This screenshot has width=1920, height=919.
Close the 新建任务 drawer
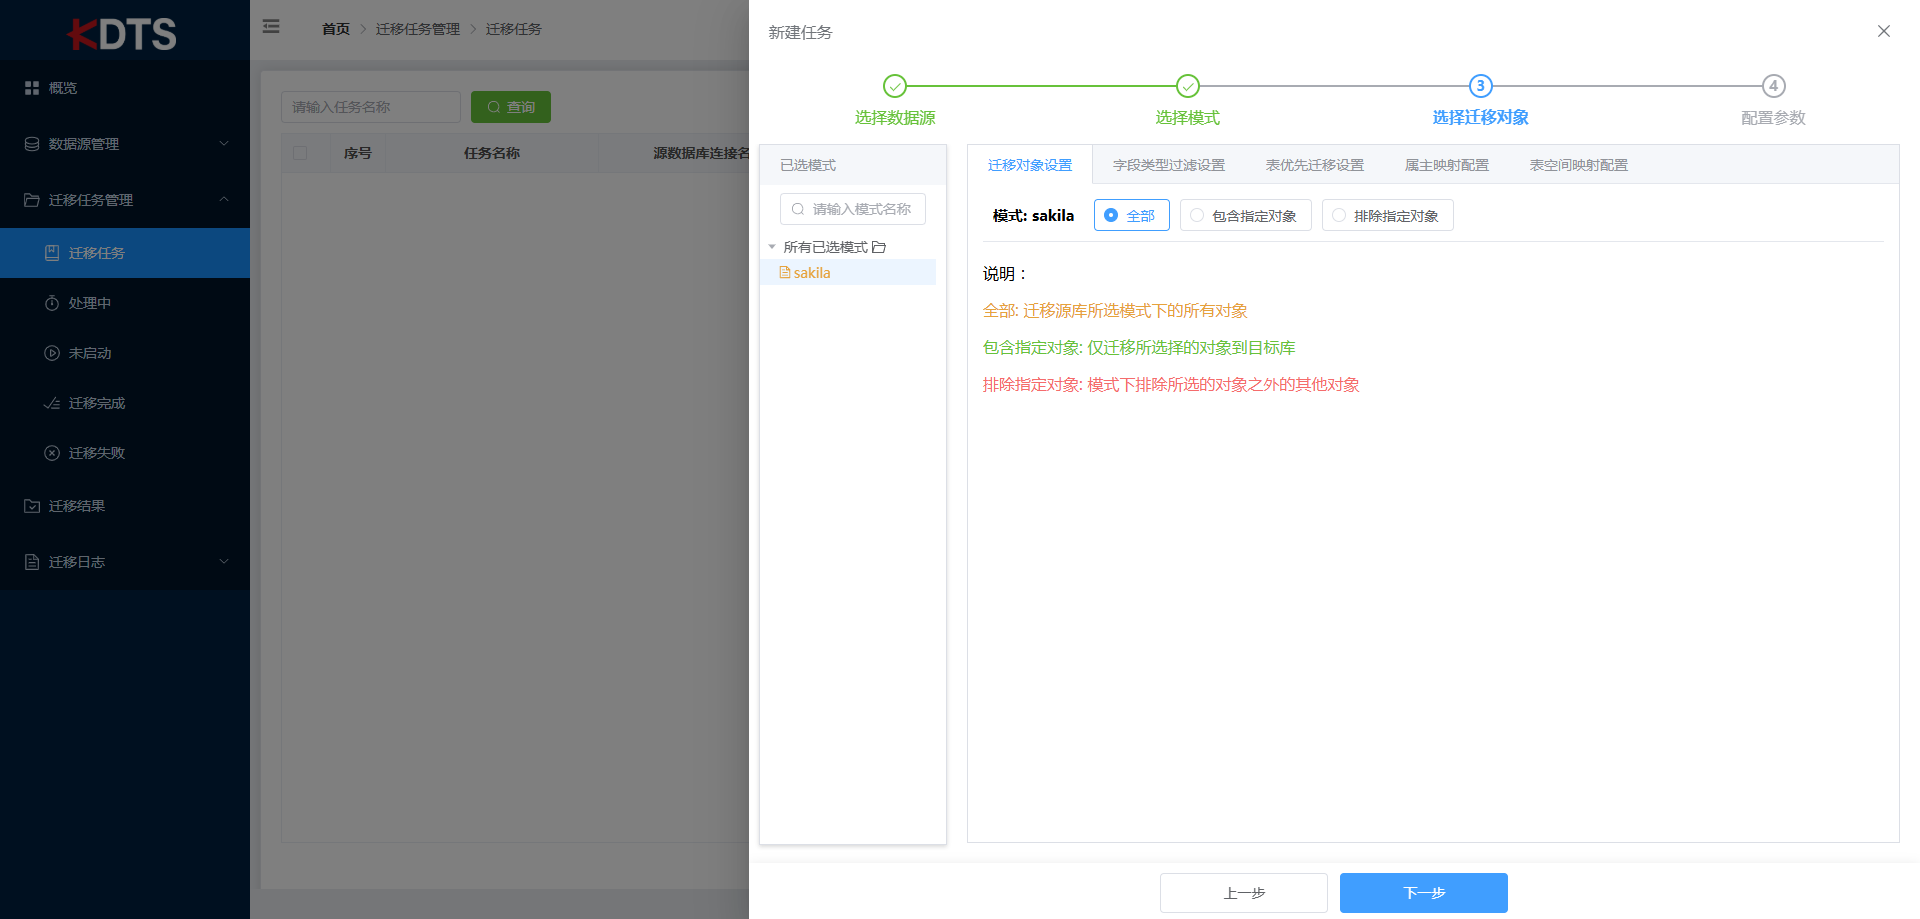[1884, 31]
